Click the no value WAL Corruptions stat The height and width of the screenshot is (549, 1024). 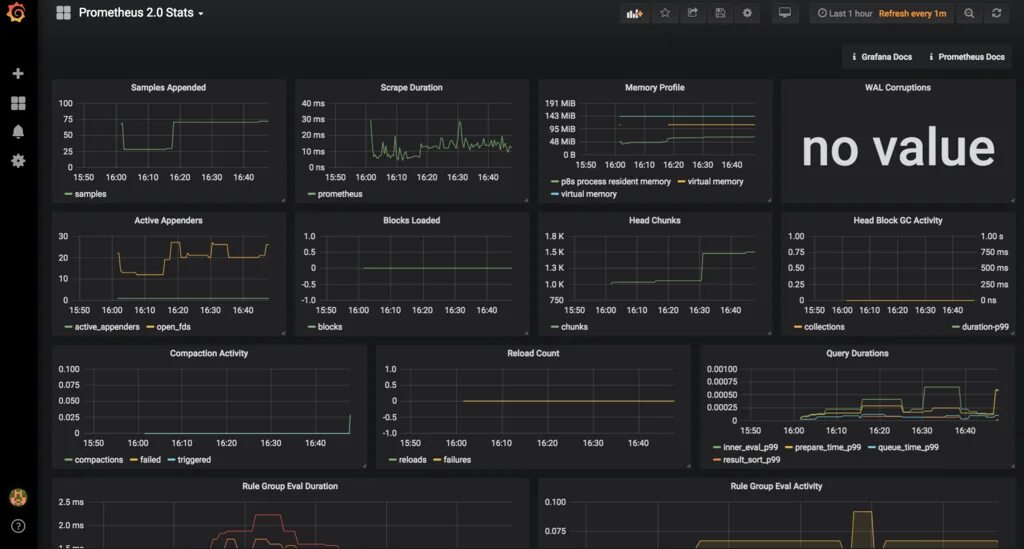898,149
